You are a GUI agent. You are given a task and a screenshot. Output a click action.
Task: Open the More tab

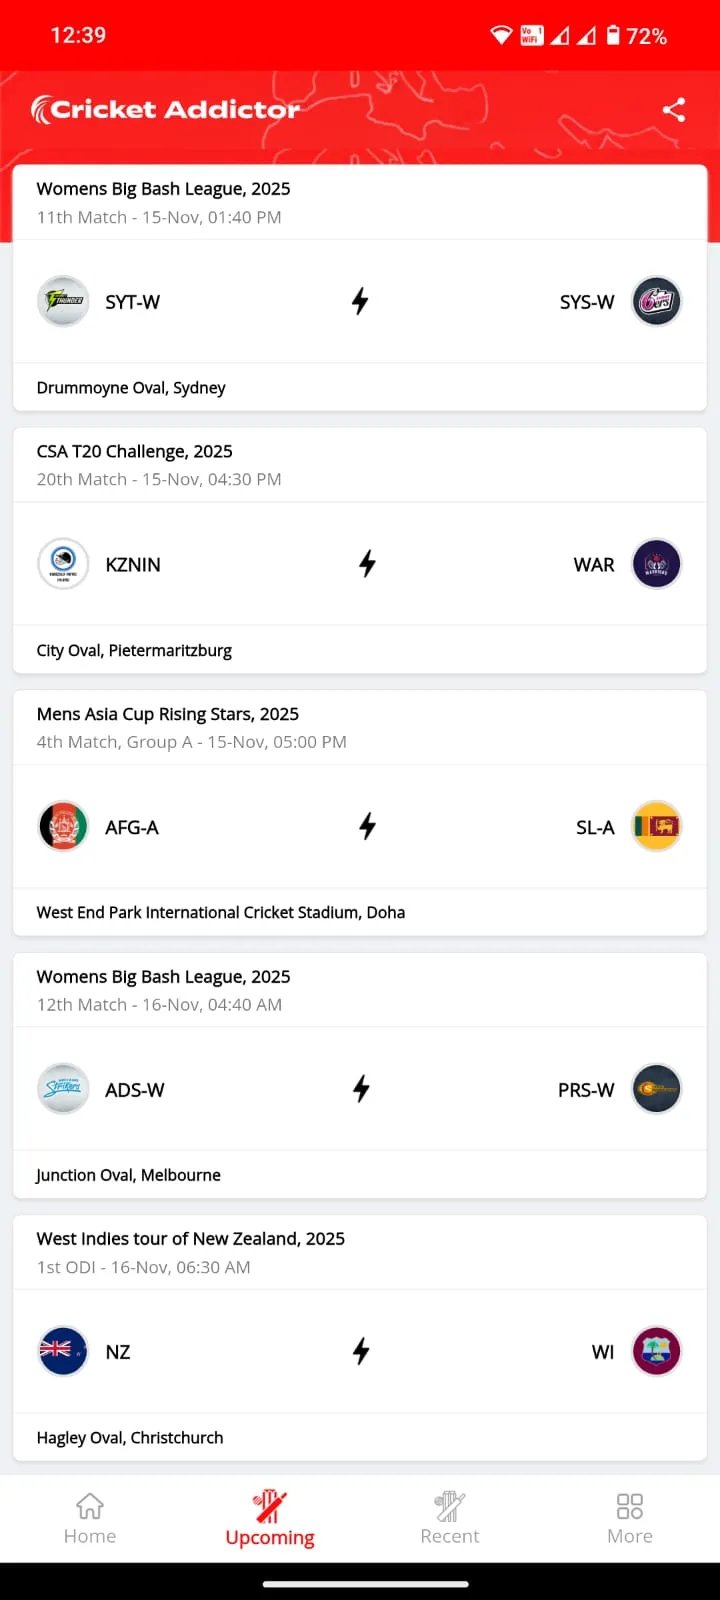tap(630, 1518)
